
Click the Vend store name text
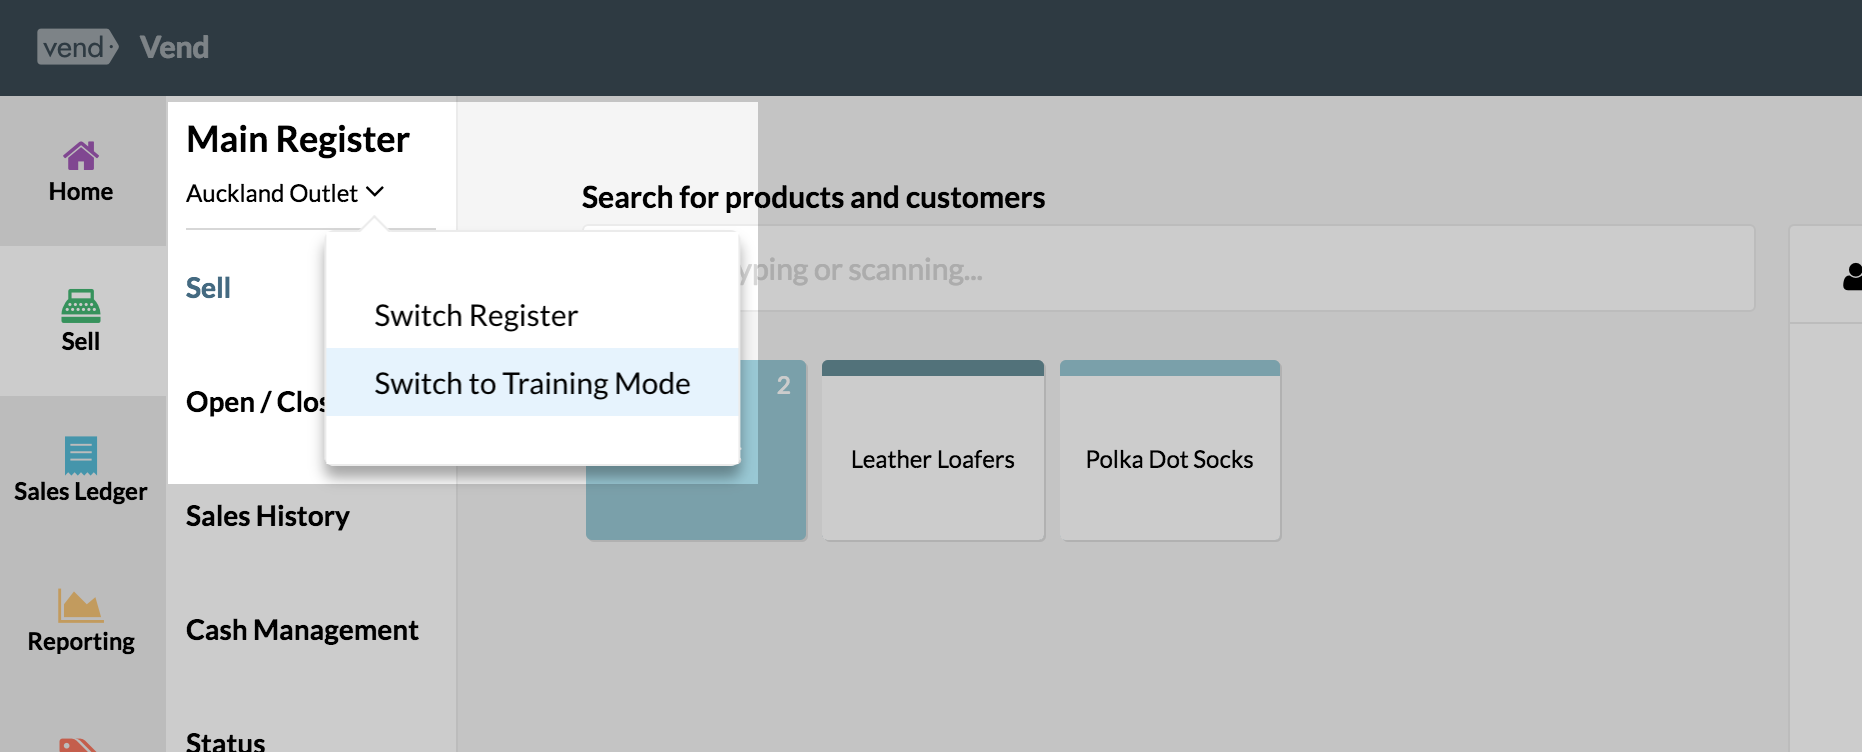(x=174, y=47)
